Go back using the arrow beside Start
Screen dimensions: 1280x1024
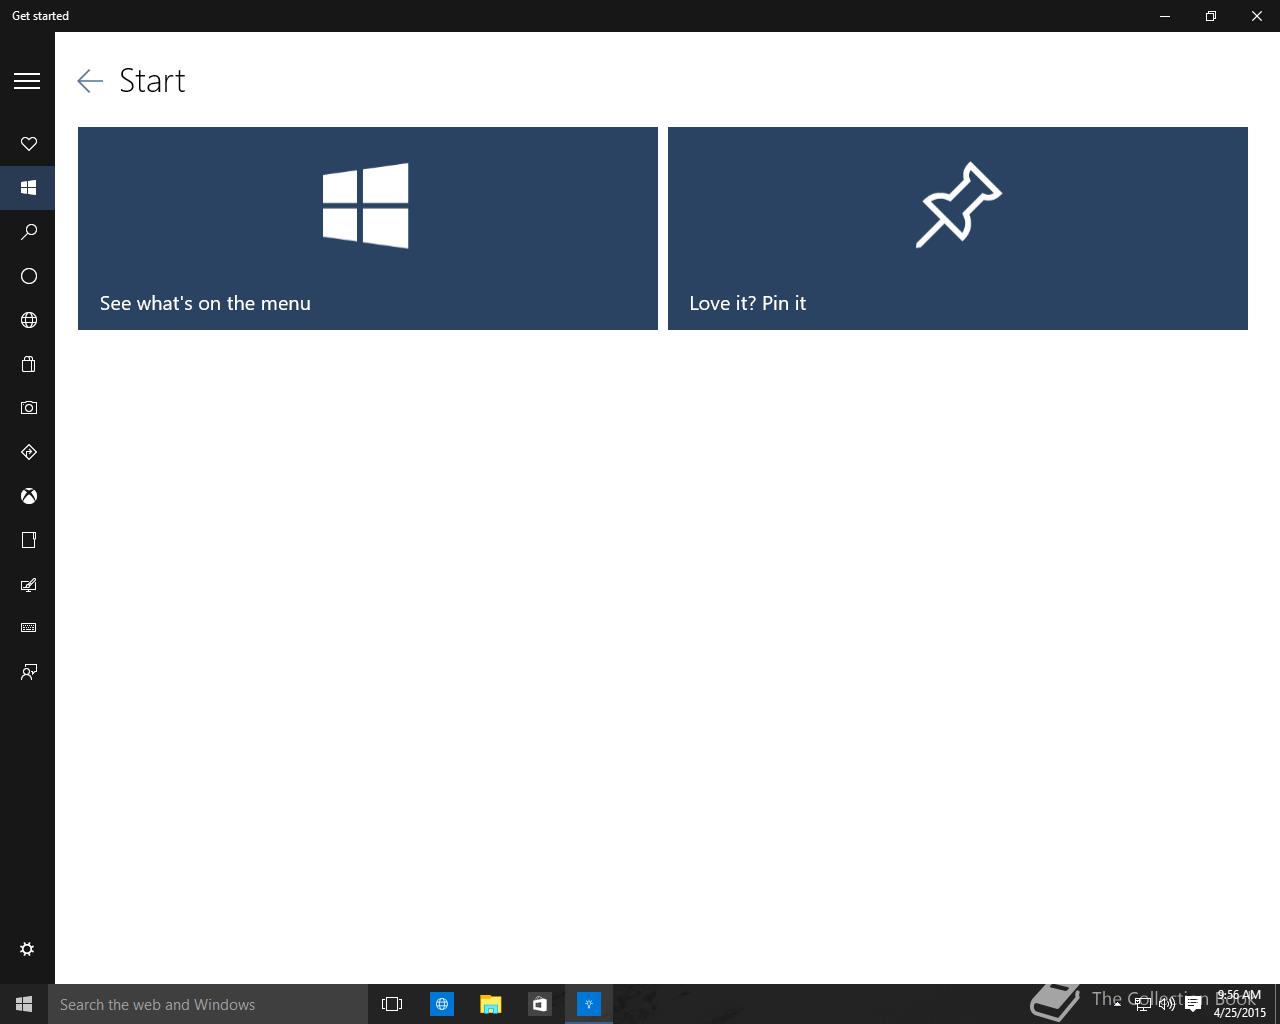point(90,81)
